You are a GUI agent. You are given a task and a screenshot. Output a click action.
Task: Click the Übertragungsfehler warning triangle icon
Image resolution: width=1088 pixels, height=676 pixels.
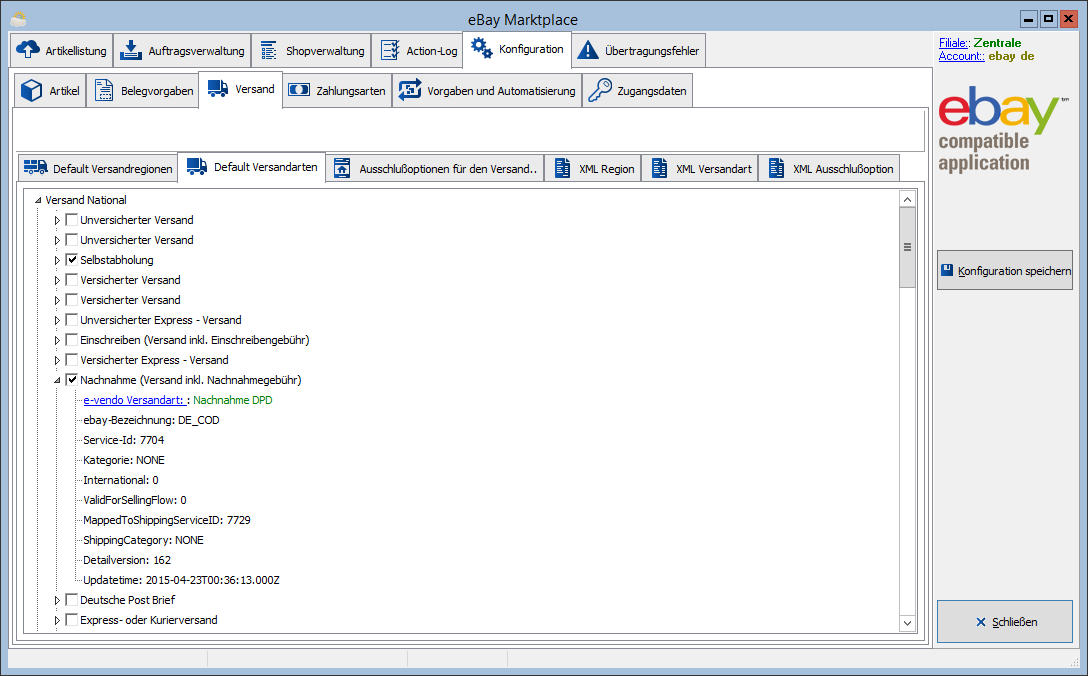[x=588, y=50]
